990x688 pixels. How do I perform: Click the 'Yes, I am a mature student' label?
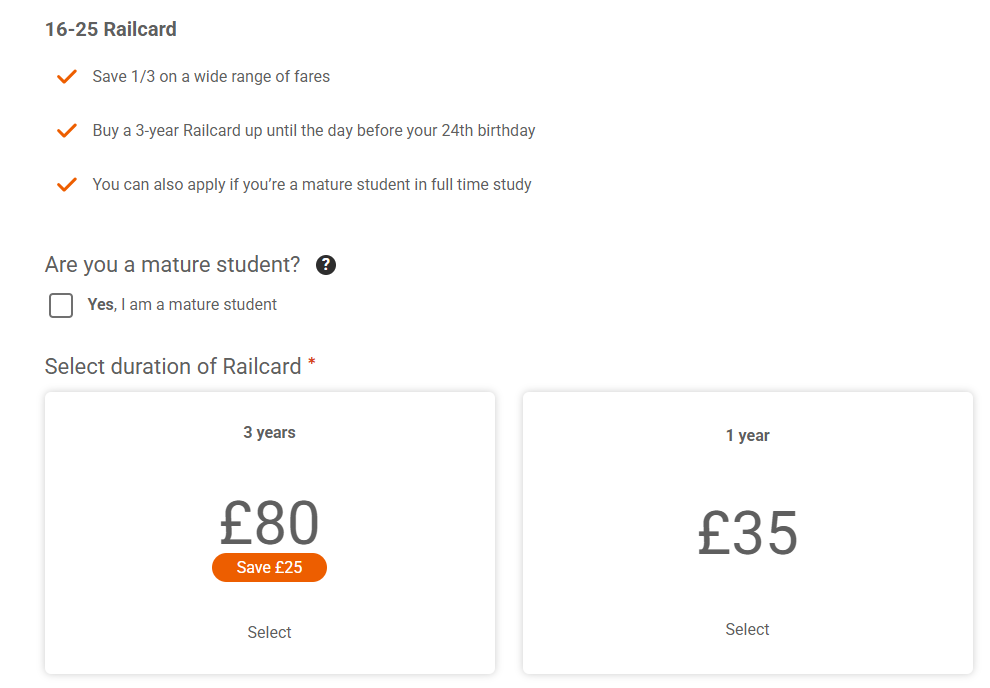[x=182, y=304]
